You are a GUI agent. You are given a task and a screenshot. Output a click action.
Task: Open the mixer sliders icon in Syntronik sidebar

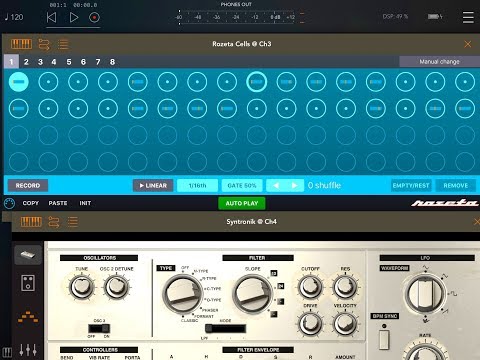point(28,350)
